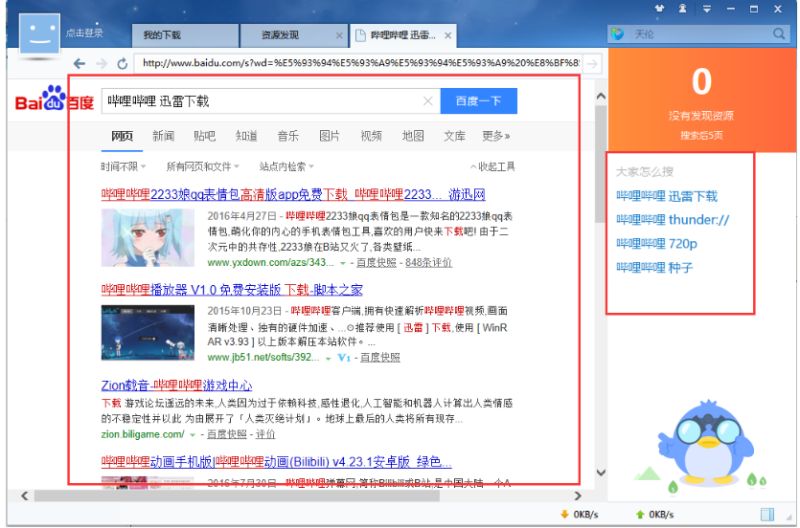
Task: Open the 所有网页和文件 filter dropdown
Action: 203,166
